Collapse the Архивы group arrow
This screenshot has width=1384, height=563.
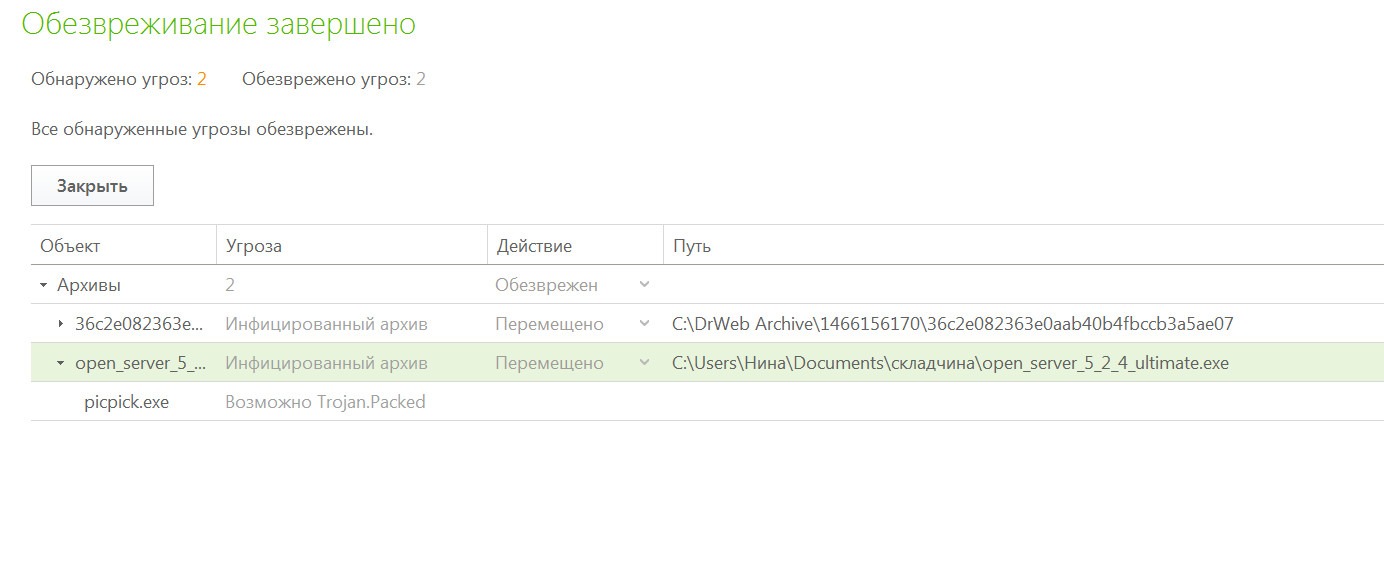43,285
